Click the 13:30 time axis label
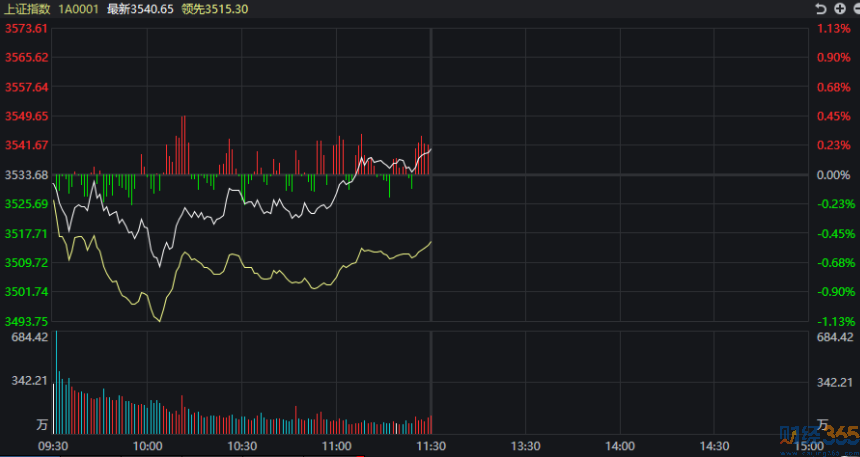 tap(526, 446)
